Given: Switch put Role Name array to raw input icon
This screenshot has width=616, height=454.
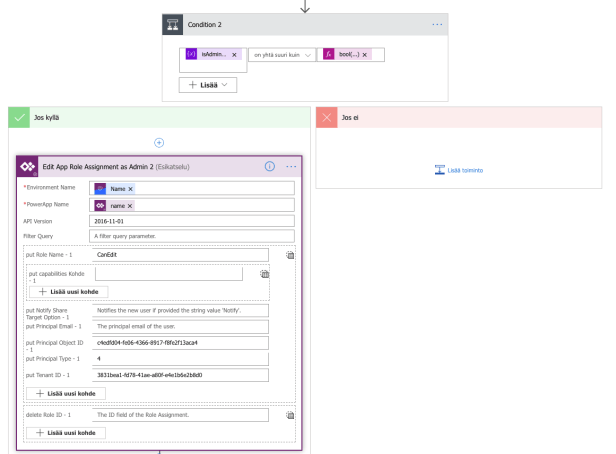Looking at the screenshot, I should 290,256.
